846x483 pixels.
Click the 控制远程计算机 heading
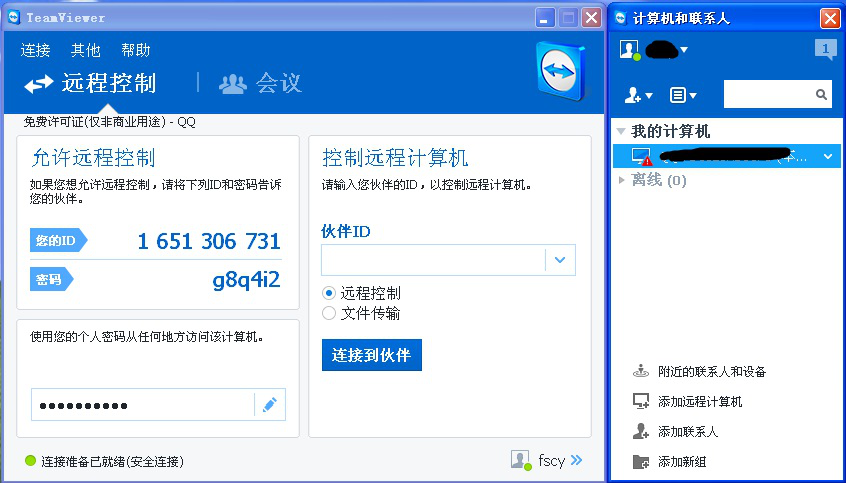pos(395,158)
